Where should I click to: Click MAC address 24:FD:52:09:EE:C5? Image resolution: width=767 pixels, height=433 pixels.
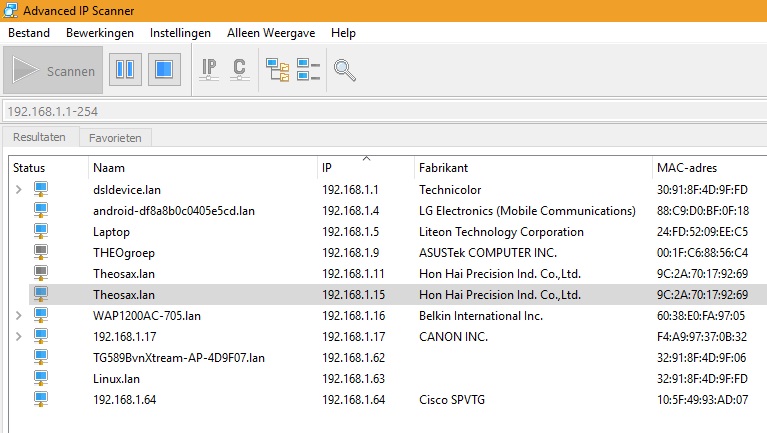pos(702,232)
